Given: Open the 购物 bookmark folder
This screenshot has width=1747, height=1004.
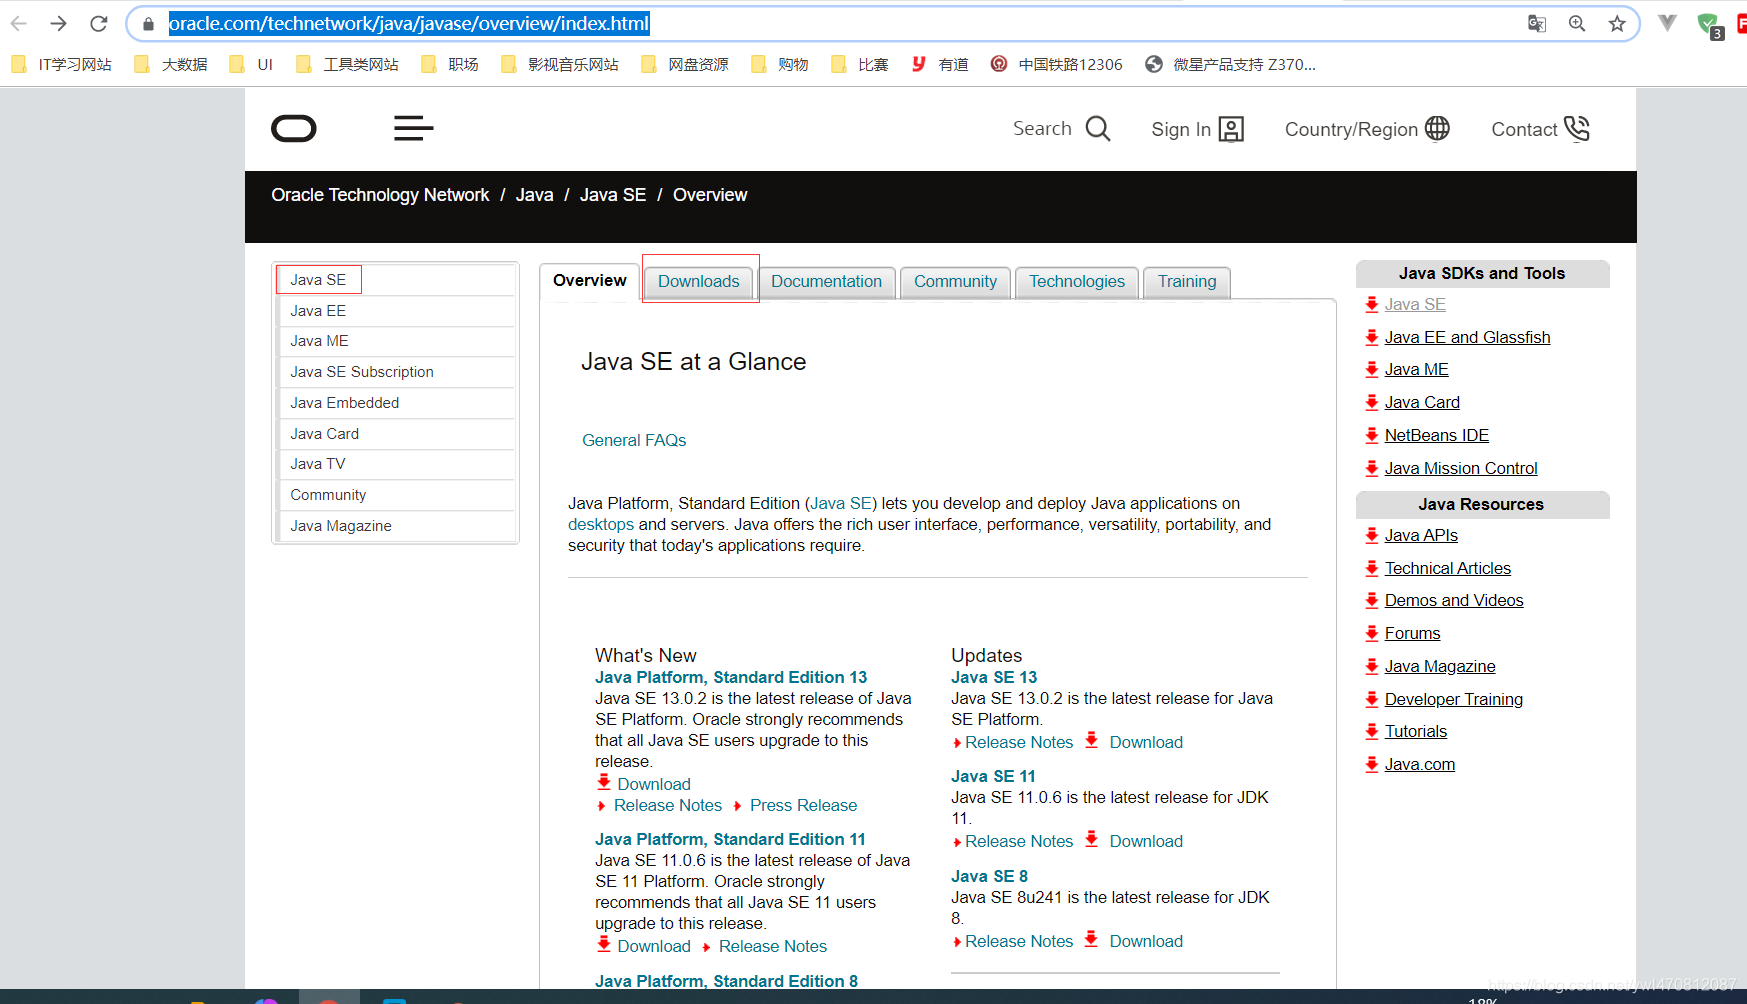Looking at the screenshot, I should (x=780, y=64).
